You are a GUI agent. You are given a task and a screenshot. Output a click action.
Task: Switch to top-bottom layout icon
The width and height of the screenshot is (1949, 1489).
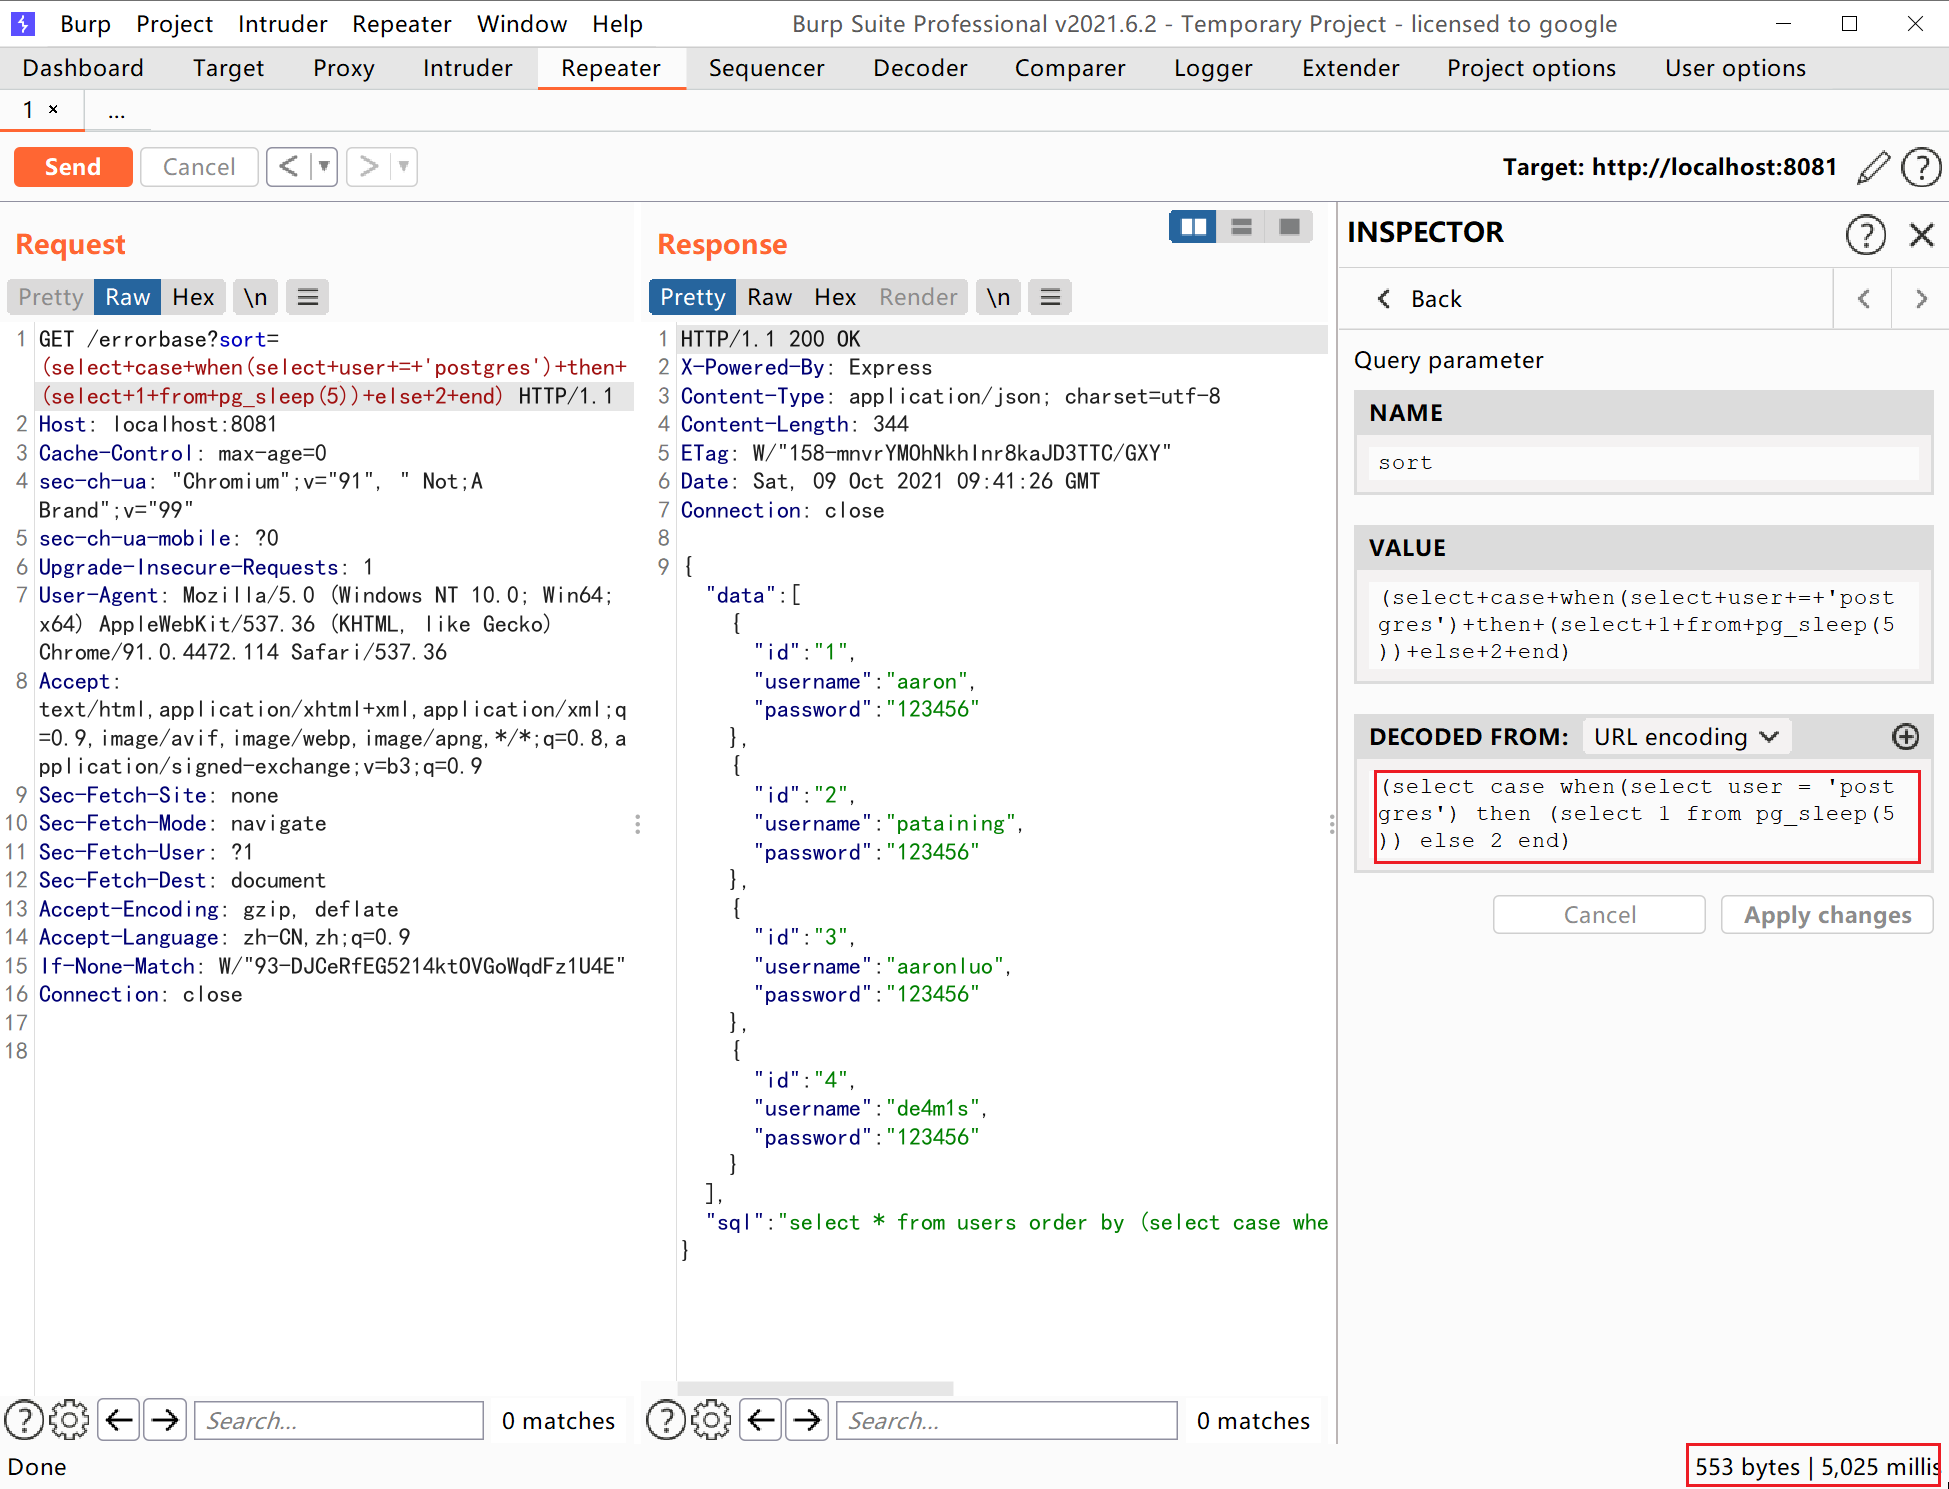[x=1241, y=227]
